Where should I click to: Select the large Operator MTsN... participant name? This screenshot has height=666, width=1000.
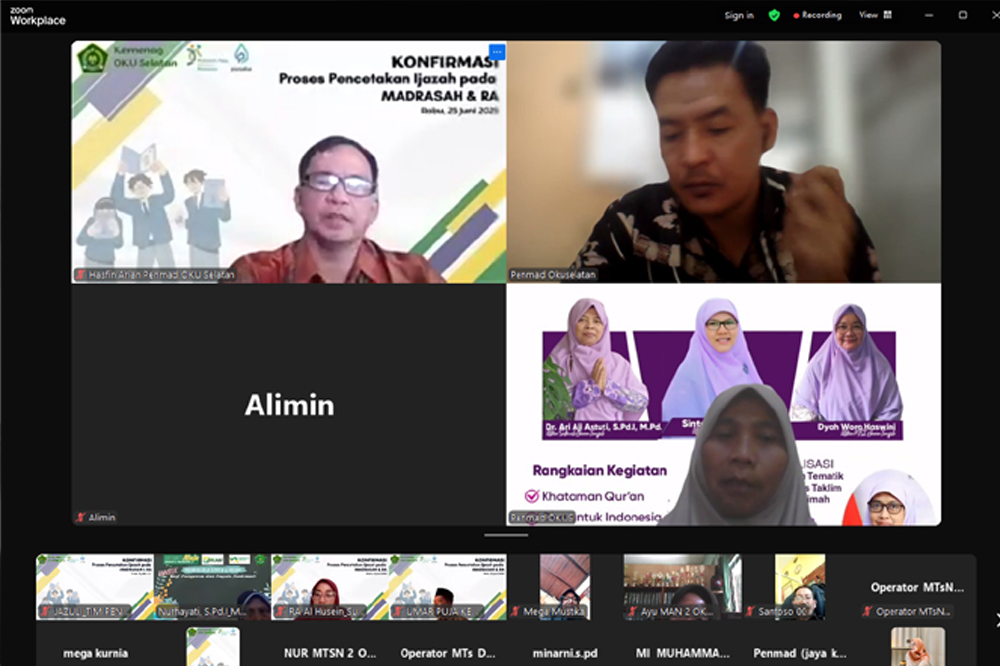pyautogui.click(x=917, y=587)
